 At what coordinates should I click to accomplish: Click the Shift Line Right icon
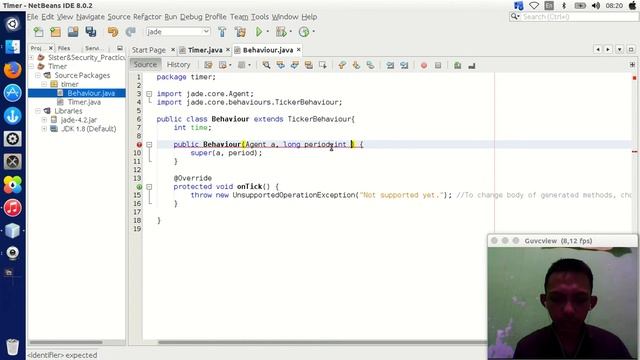pos(404,65)
